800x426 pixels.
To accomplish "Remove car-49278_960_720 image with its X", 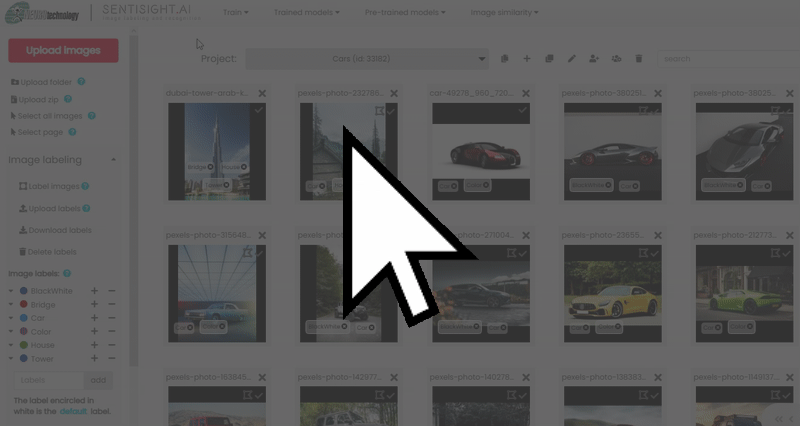I will coord(526,93).
